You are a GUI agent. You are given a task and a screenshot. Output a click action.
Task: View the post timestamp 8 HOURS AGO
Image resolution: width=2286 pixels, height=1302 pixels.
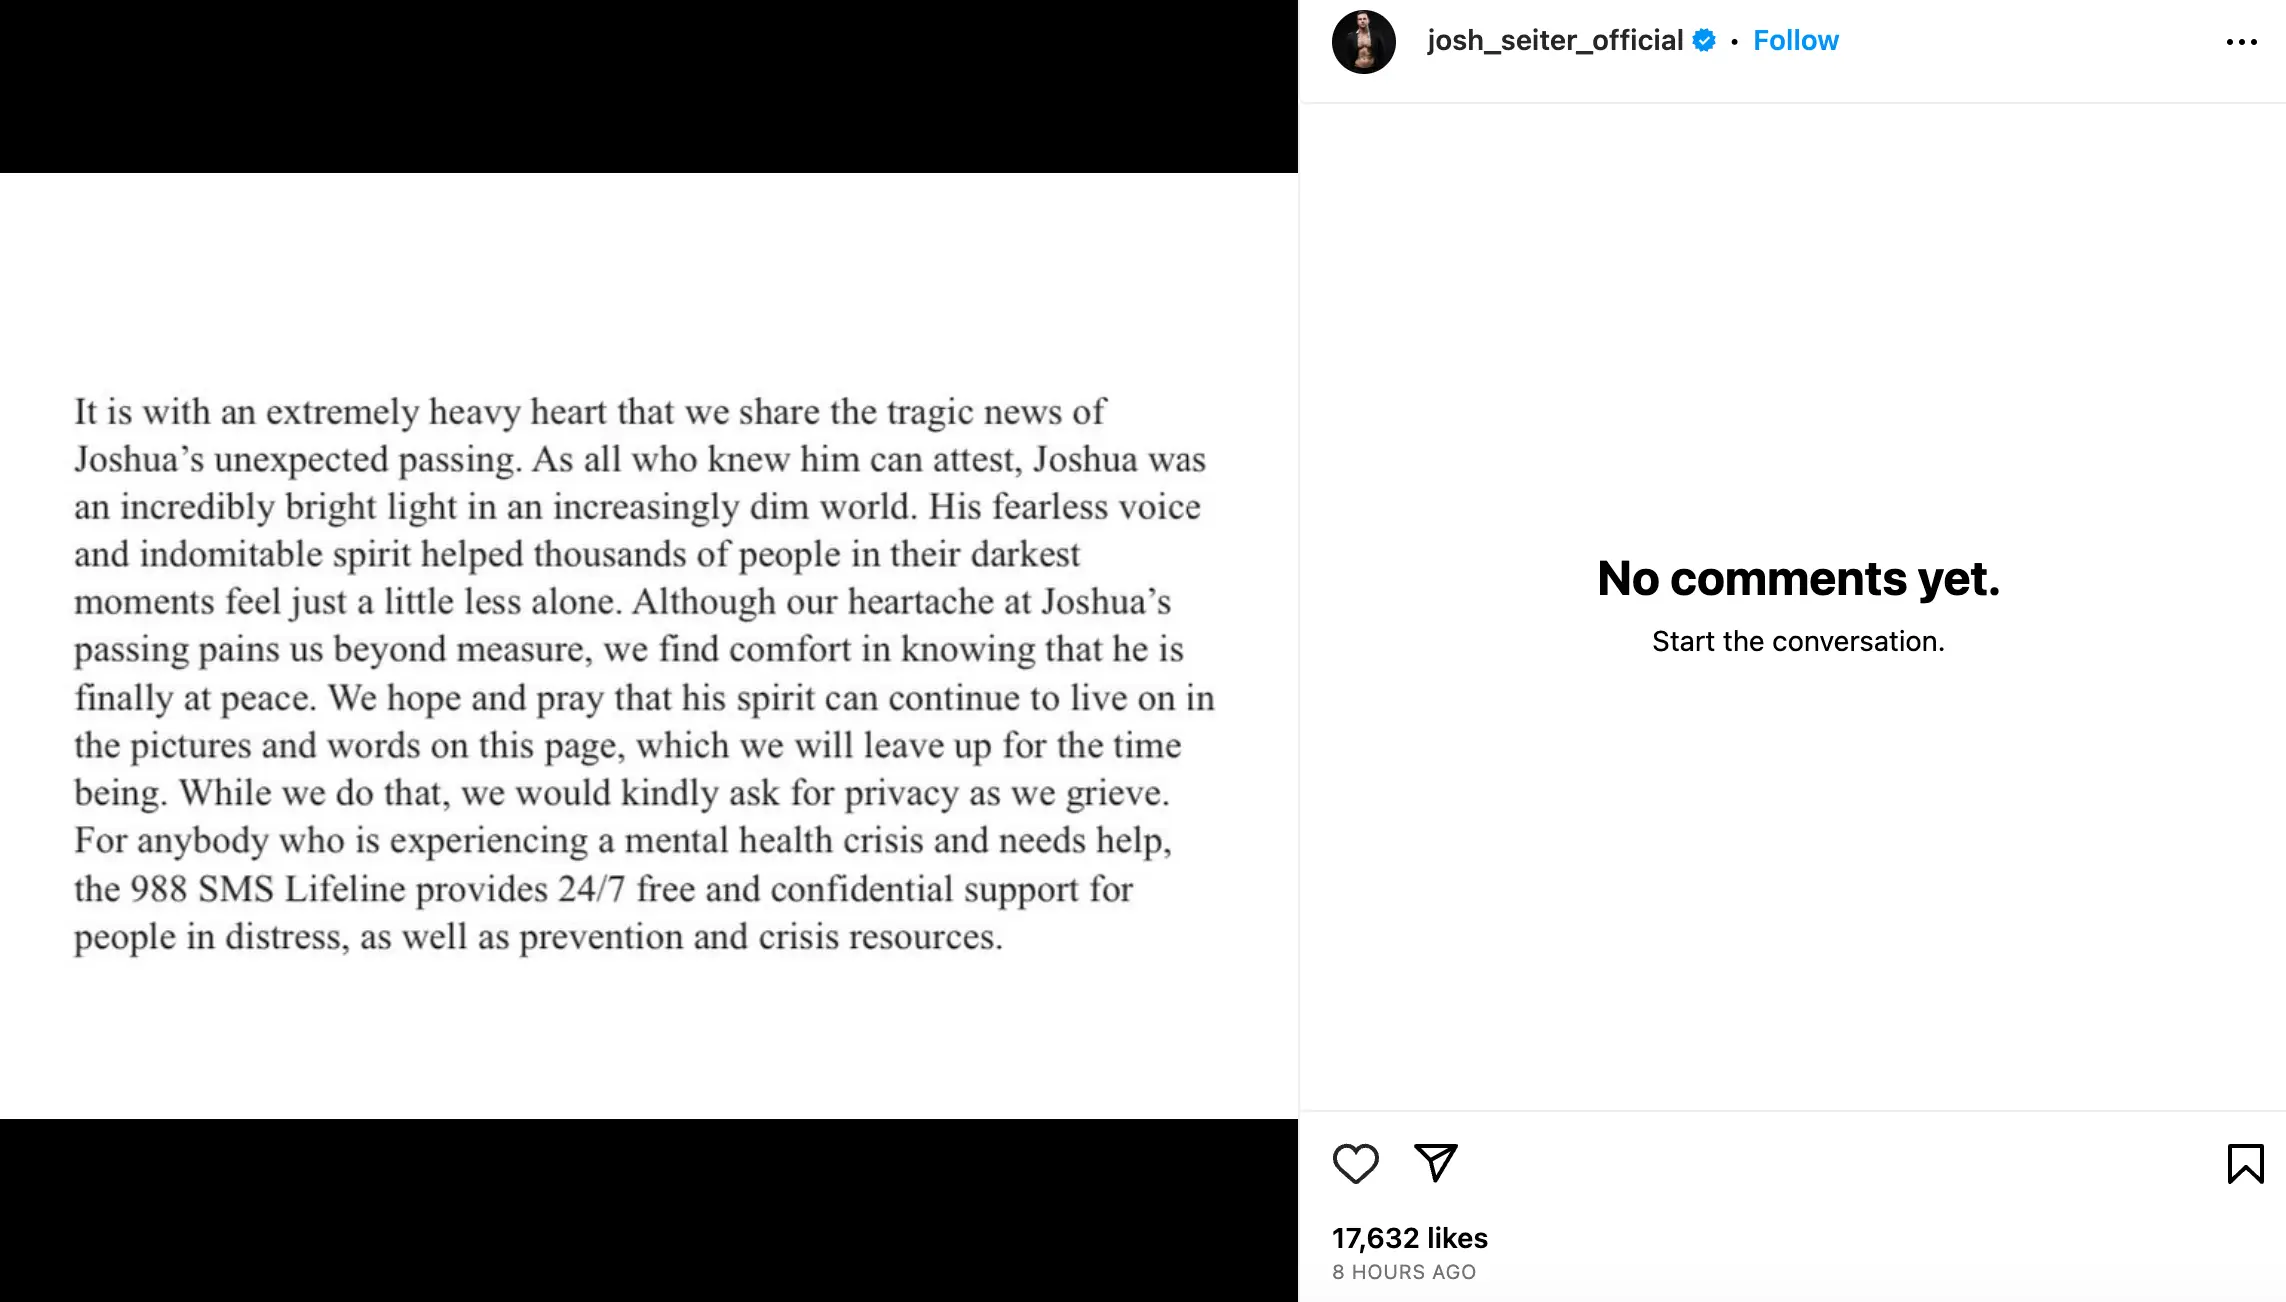click(1403, 1272)
